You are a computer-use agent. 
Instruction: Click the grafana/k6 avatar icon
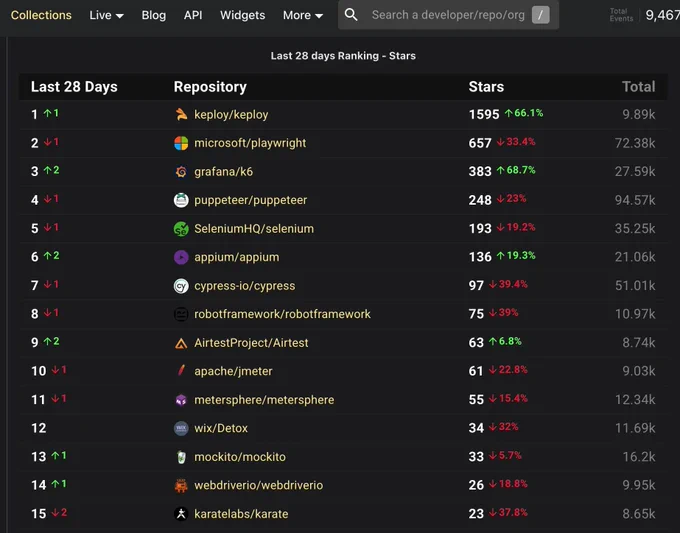tap(181, 172)
